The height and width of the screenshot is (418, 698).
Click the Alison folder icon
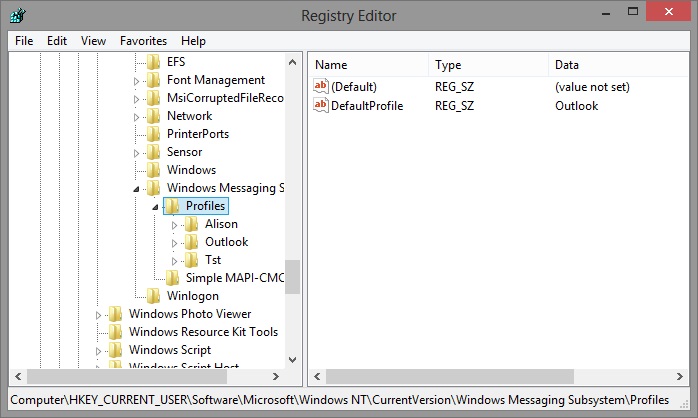[191, 224]
